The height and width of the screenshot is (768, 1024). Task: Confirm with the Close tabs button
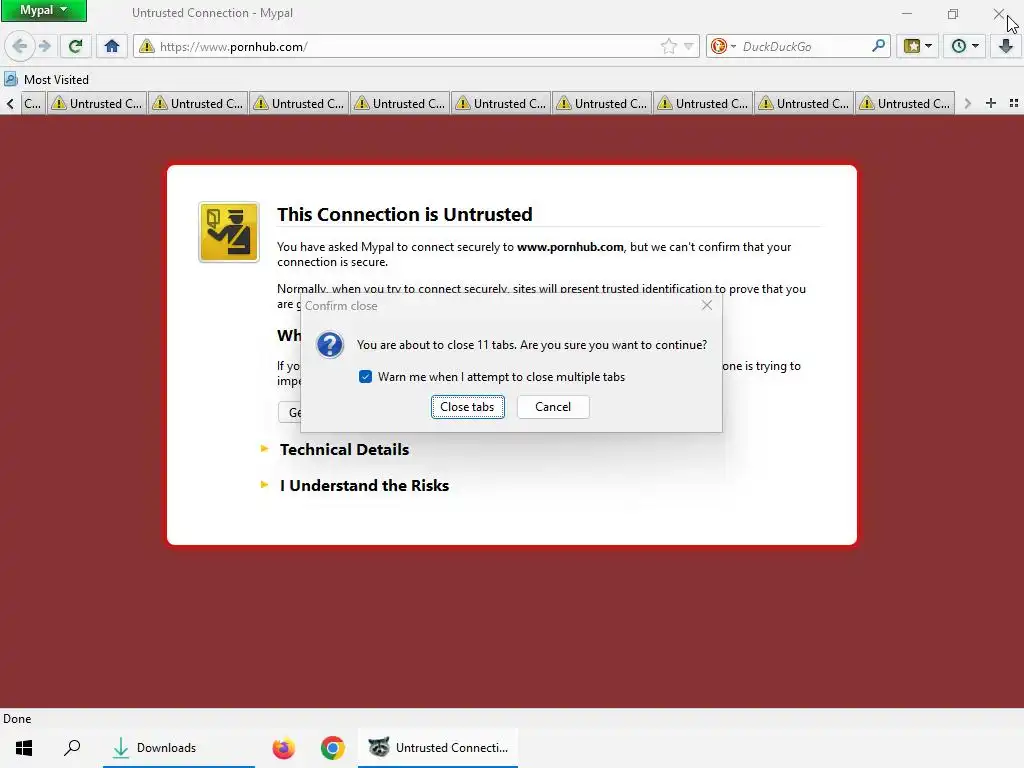point(468,407)
